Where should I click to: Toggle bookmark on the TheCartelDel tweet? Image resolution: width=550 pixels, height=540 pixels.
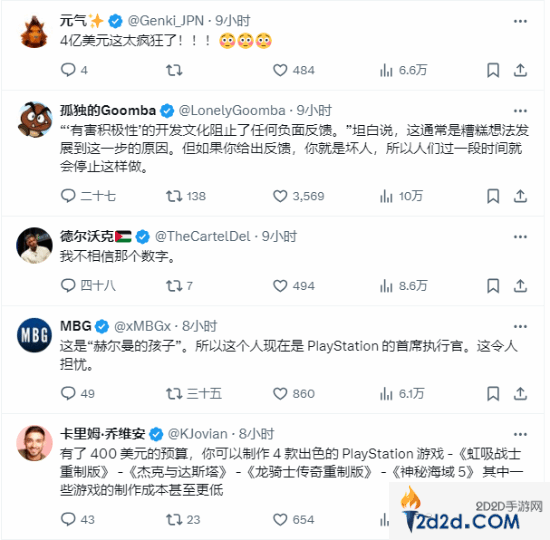[493, 286]
